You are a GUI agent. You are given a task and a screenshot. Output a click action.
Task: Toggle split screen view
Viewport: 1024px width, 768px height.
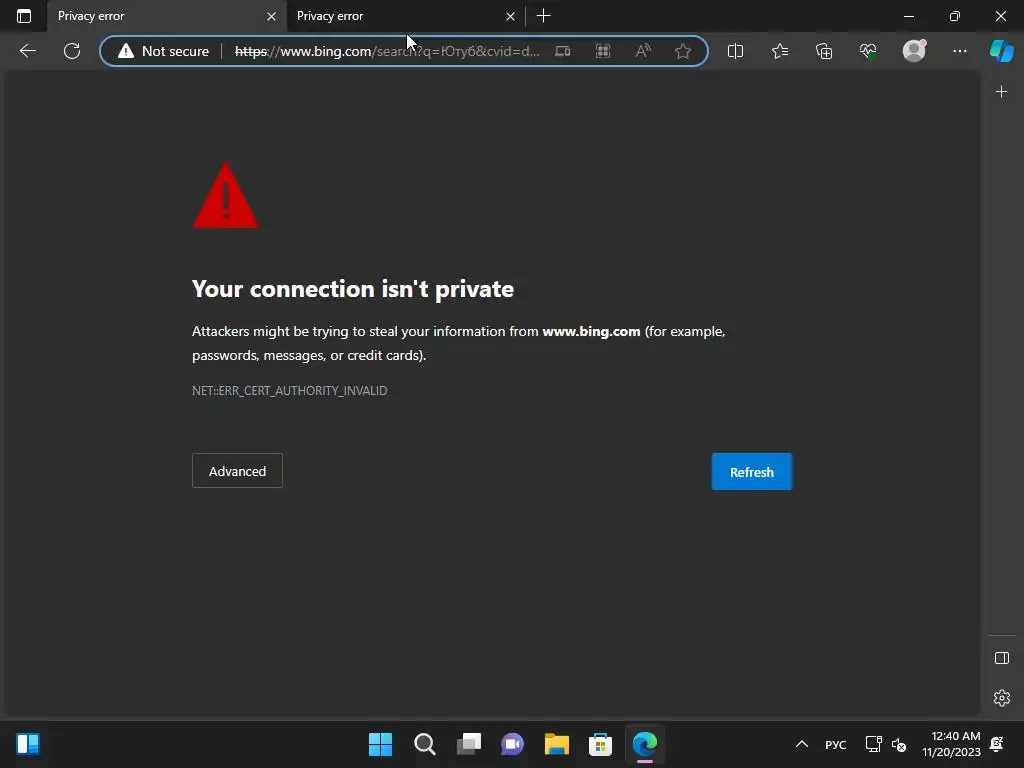(735, 51)
